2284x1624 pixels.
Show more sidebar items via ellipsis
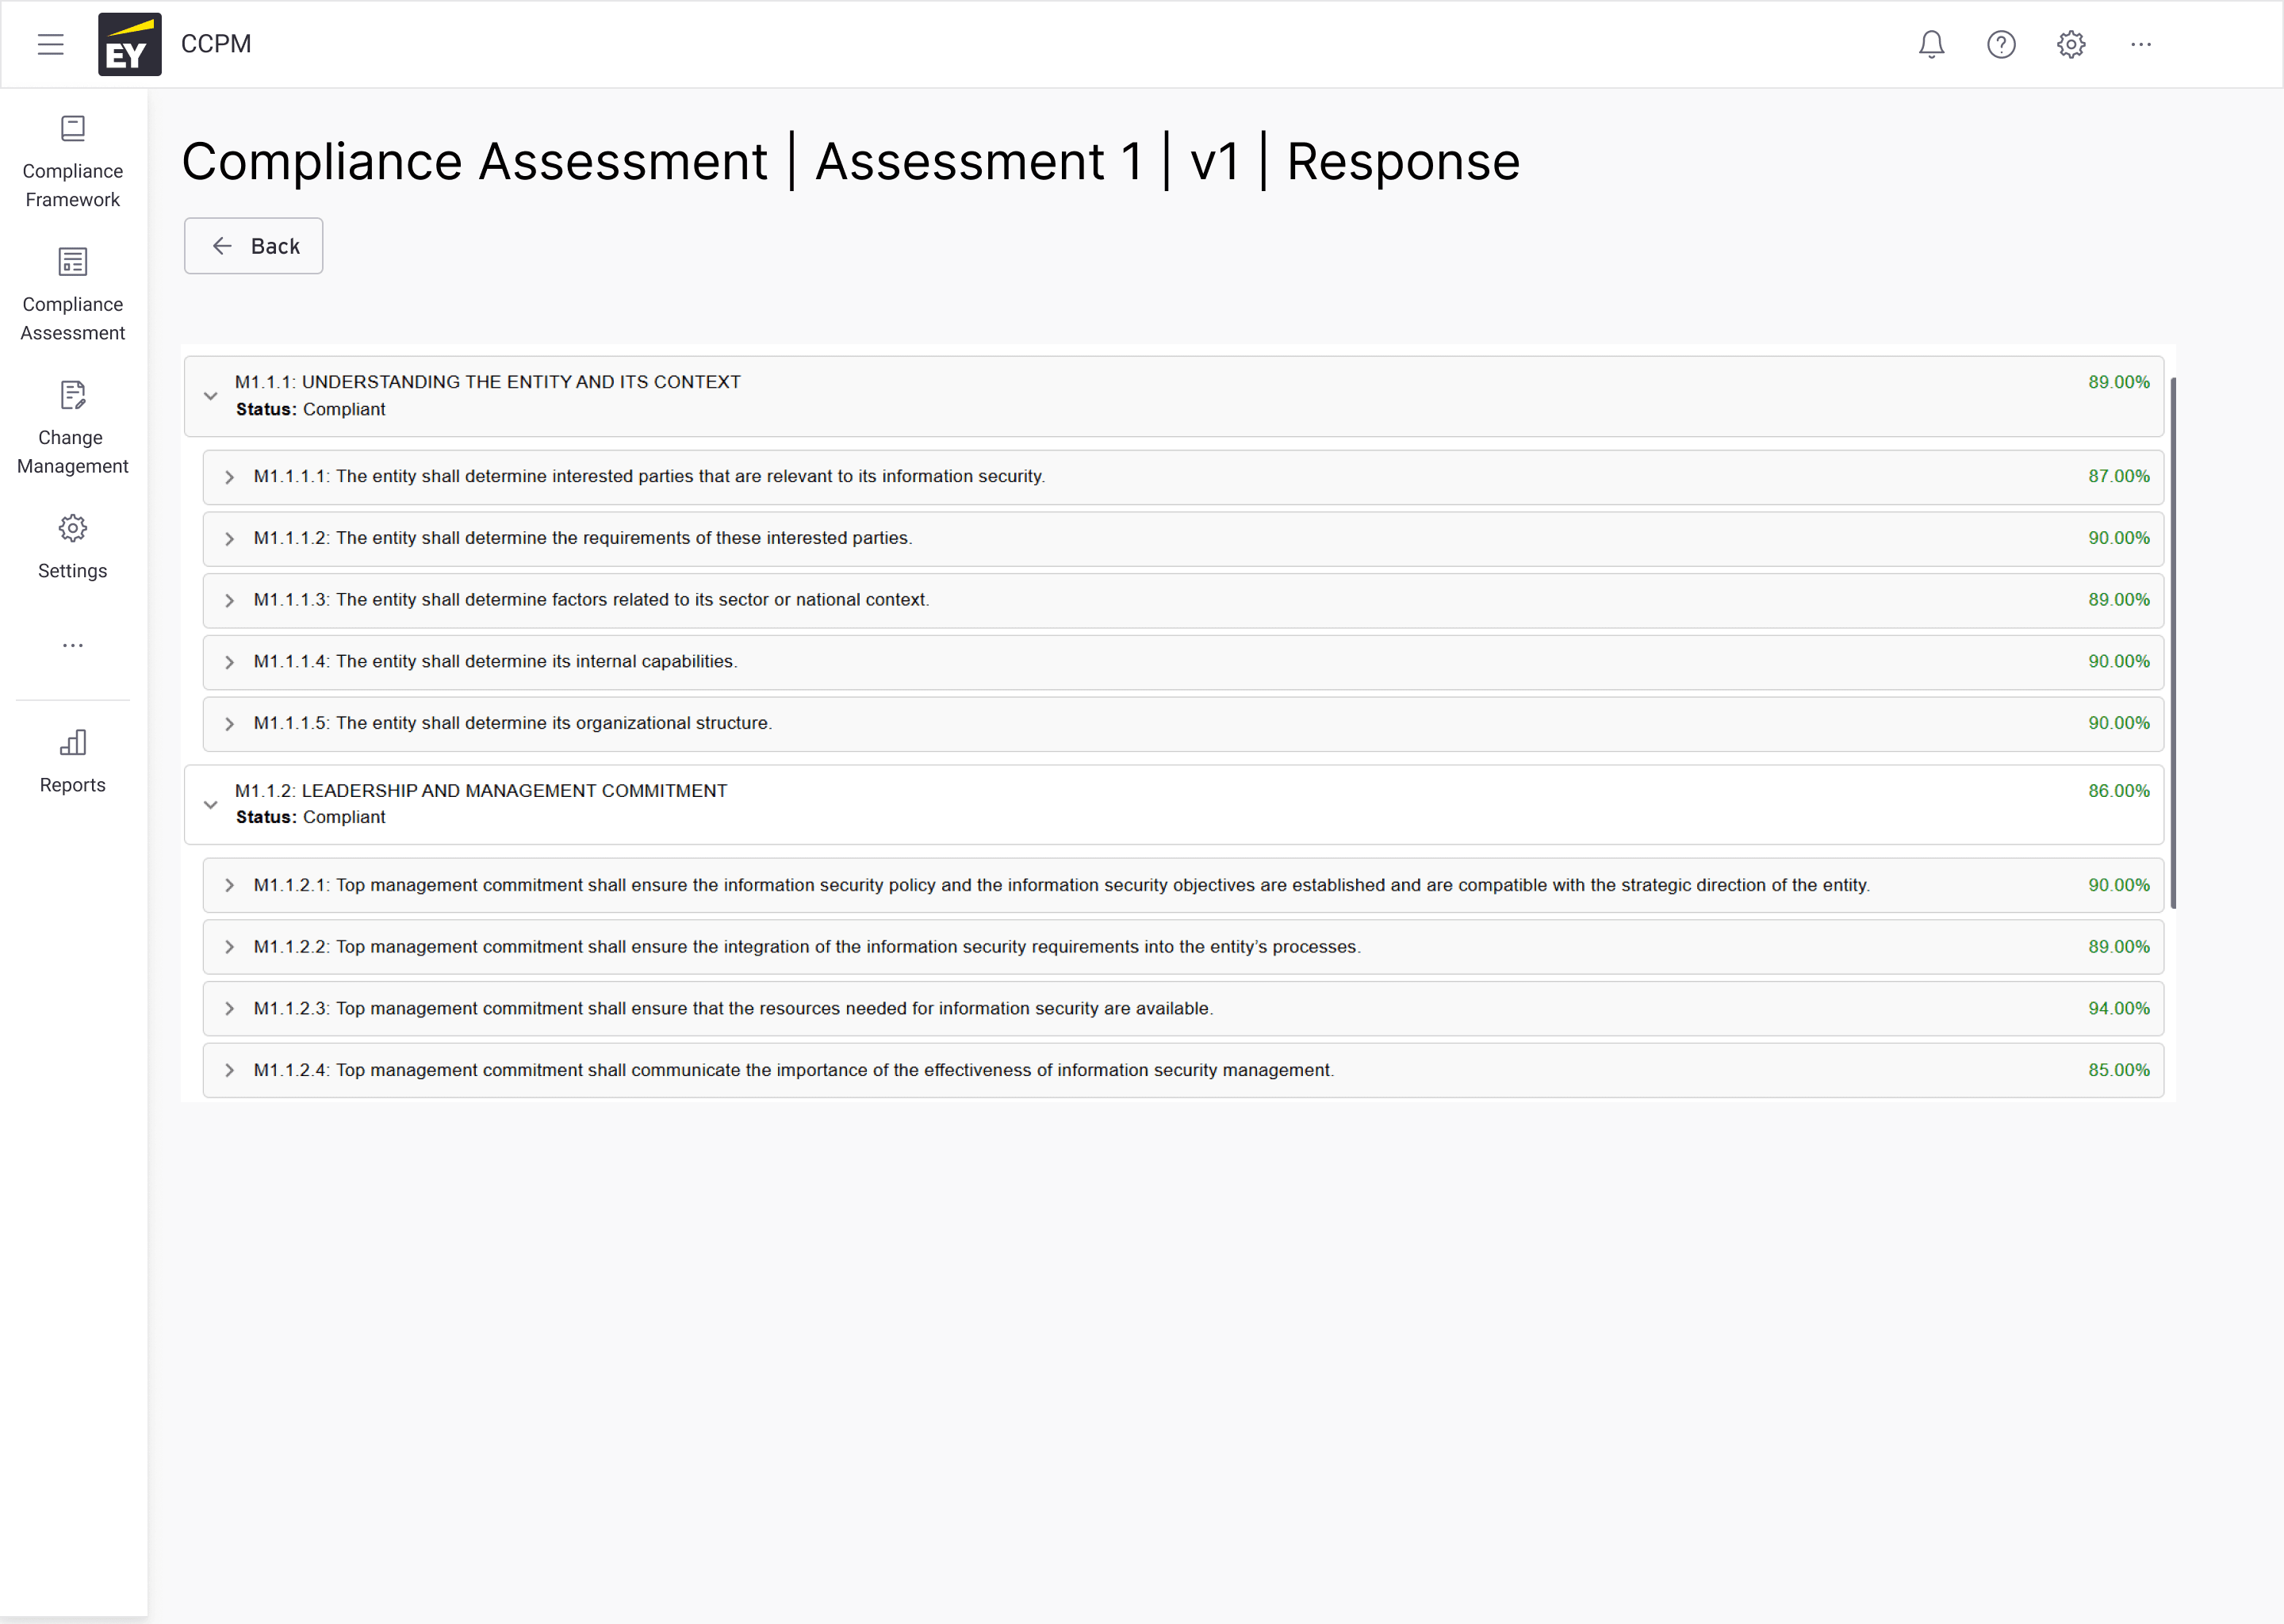73,645
